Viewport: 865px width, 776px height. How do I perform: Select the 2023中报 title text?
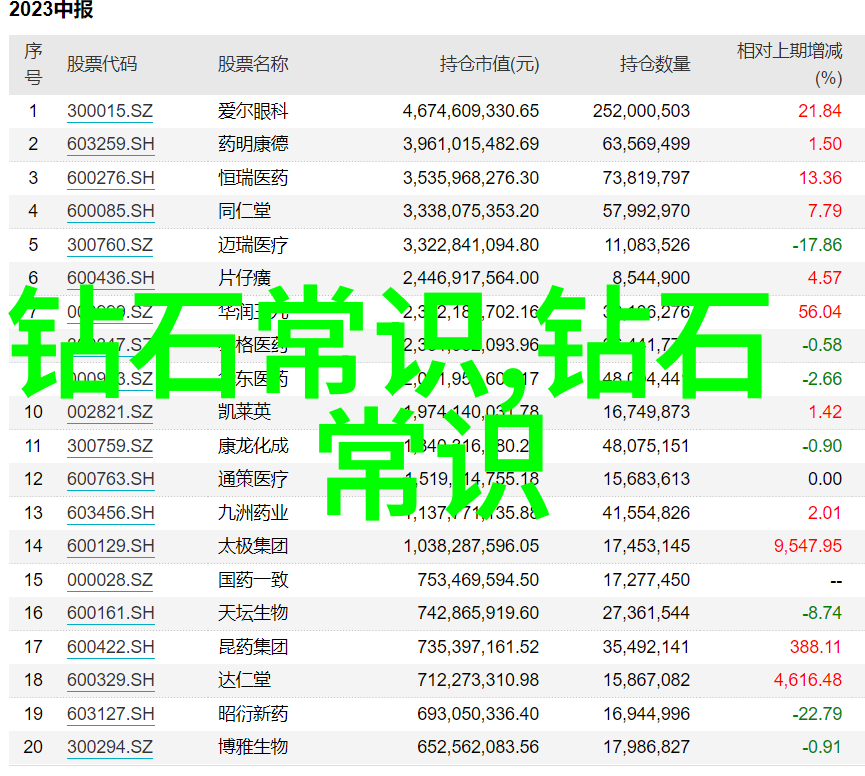[x=51, y=10]
